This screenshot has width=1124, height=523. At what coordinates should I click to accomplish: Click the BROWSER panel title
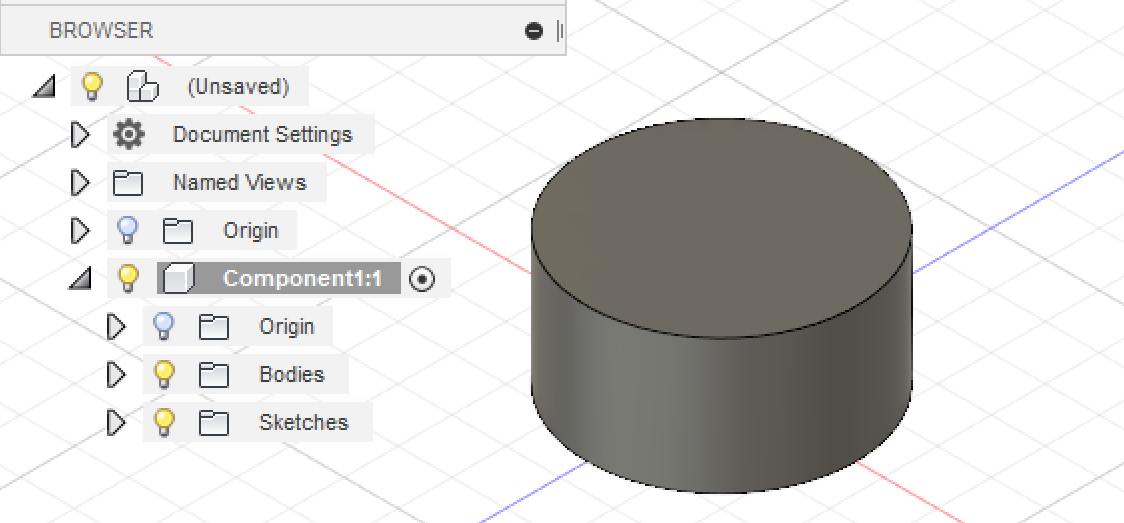(101, 31)
